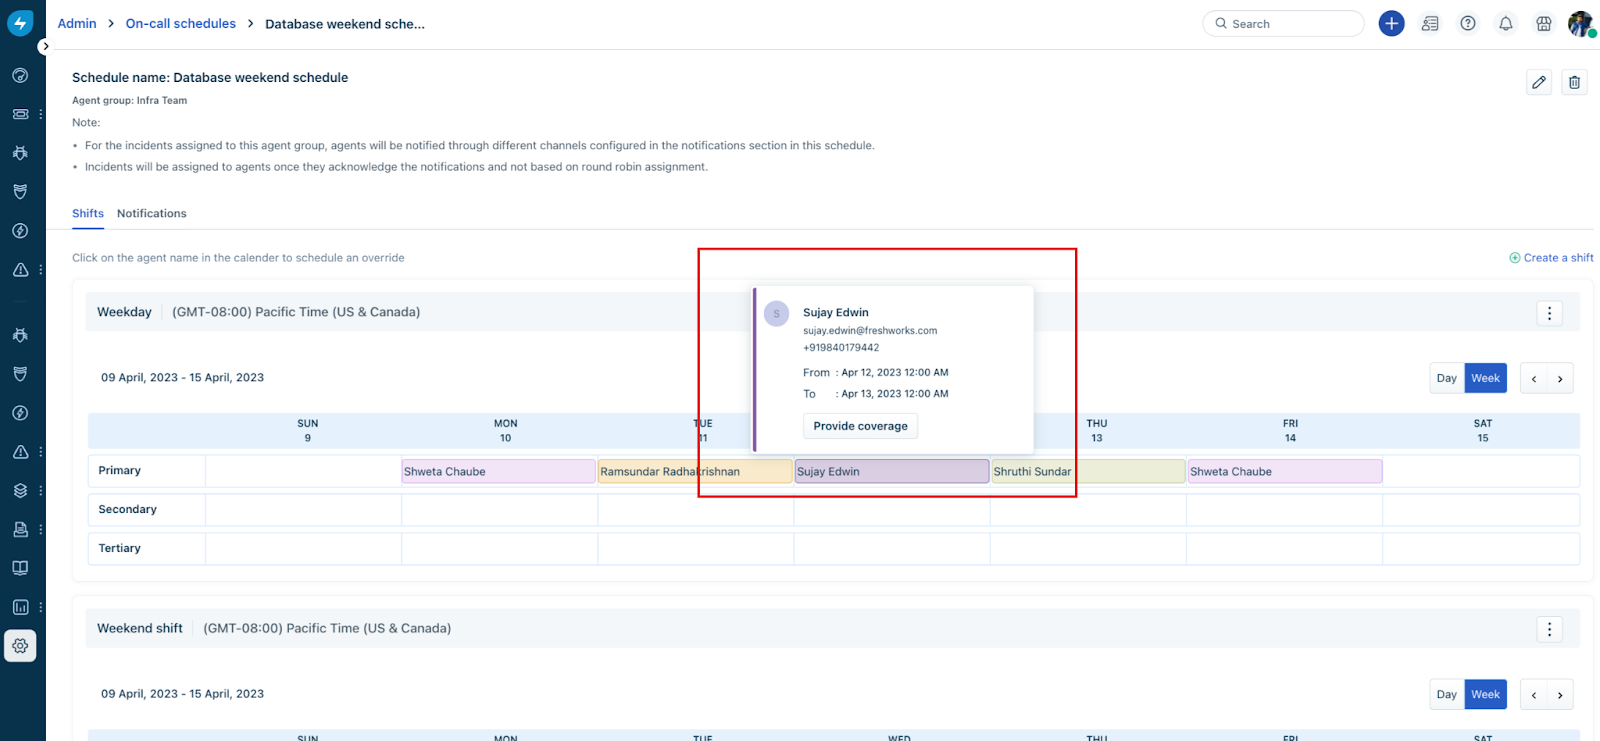Switch Weekend shift calendar to Week view
This screenshot has width=1600, height=741.
tap(1485, 694)
